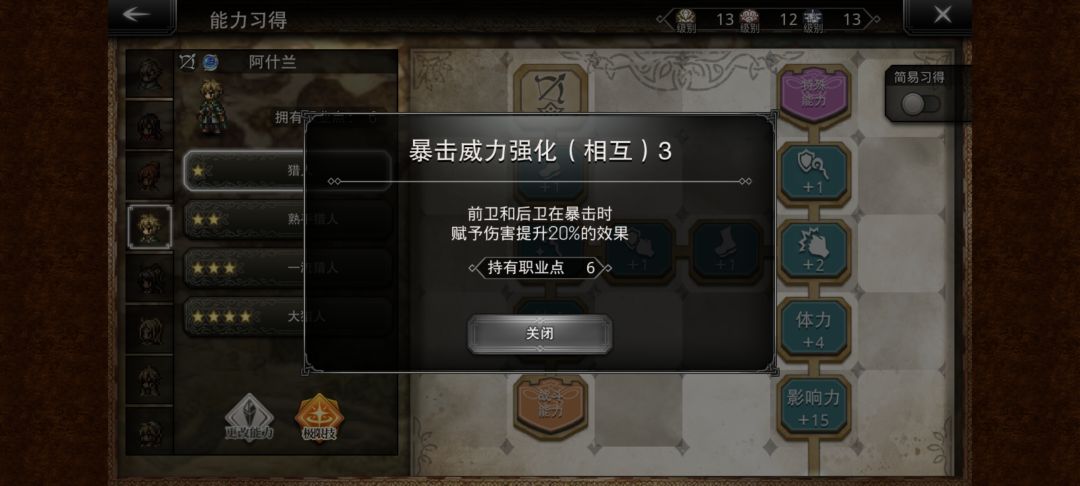Image resolution: width=1080 pixels, height=486 pixels.
Task: Go back with the top-left arrow
Action: click(x=136, y=15)
